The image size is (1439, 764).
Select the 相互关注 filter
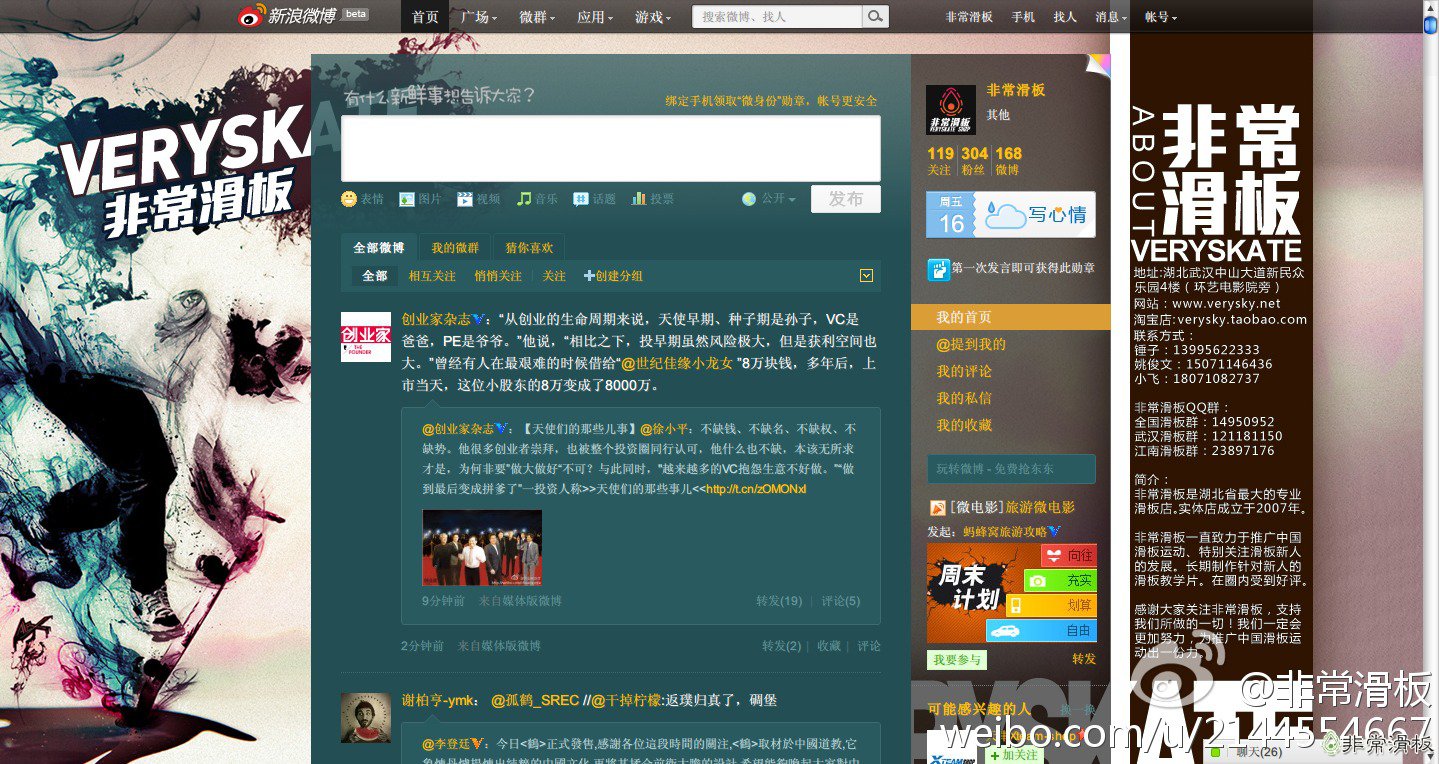432,276
